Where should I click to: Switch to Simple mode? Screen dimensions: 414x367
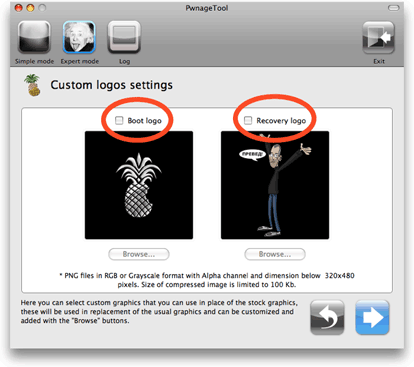pos(34,37)
